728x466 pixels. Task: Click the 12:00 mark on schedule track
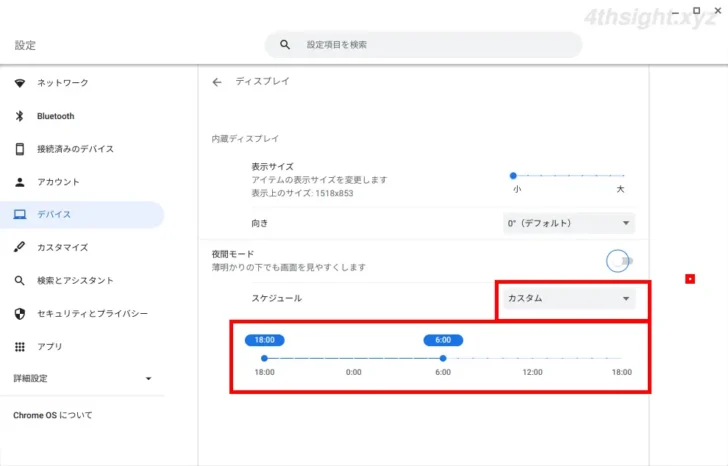point(533,358)
